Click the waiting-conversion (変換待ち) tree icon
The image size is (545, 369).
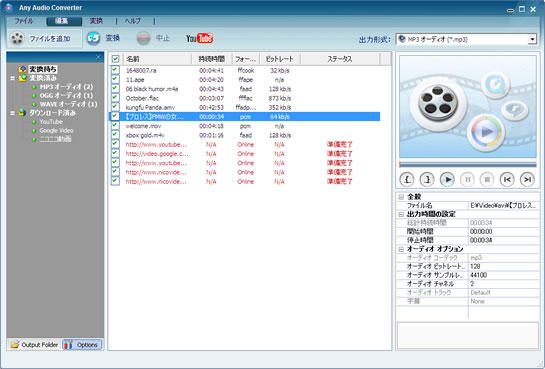tap(23, 69)
